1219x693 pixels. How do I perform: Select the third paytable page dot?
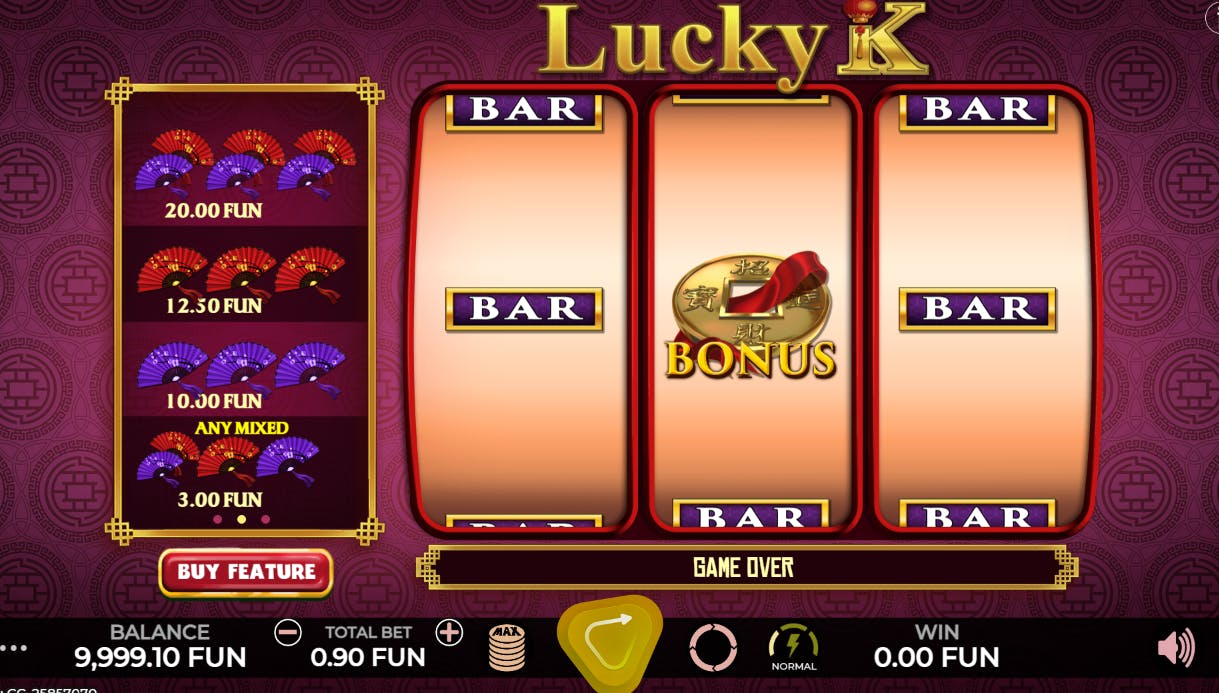pyautogui.click(x=265, y=520)
